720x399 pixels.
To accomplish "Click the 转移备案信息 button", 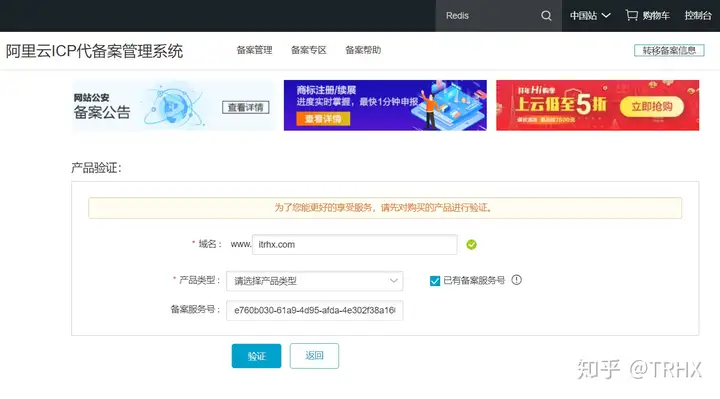I will (669, 51).
